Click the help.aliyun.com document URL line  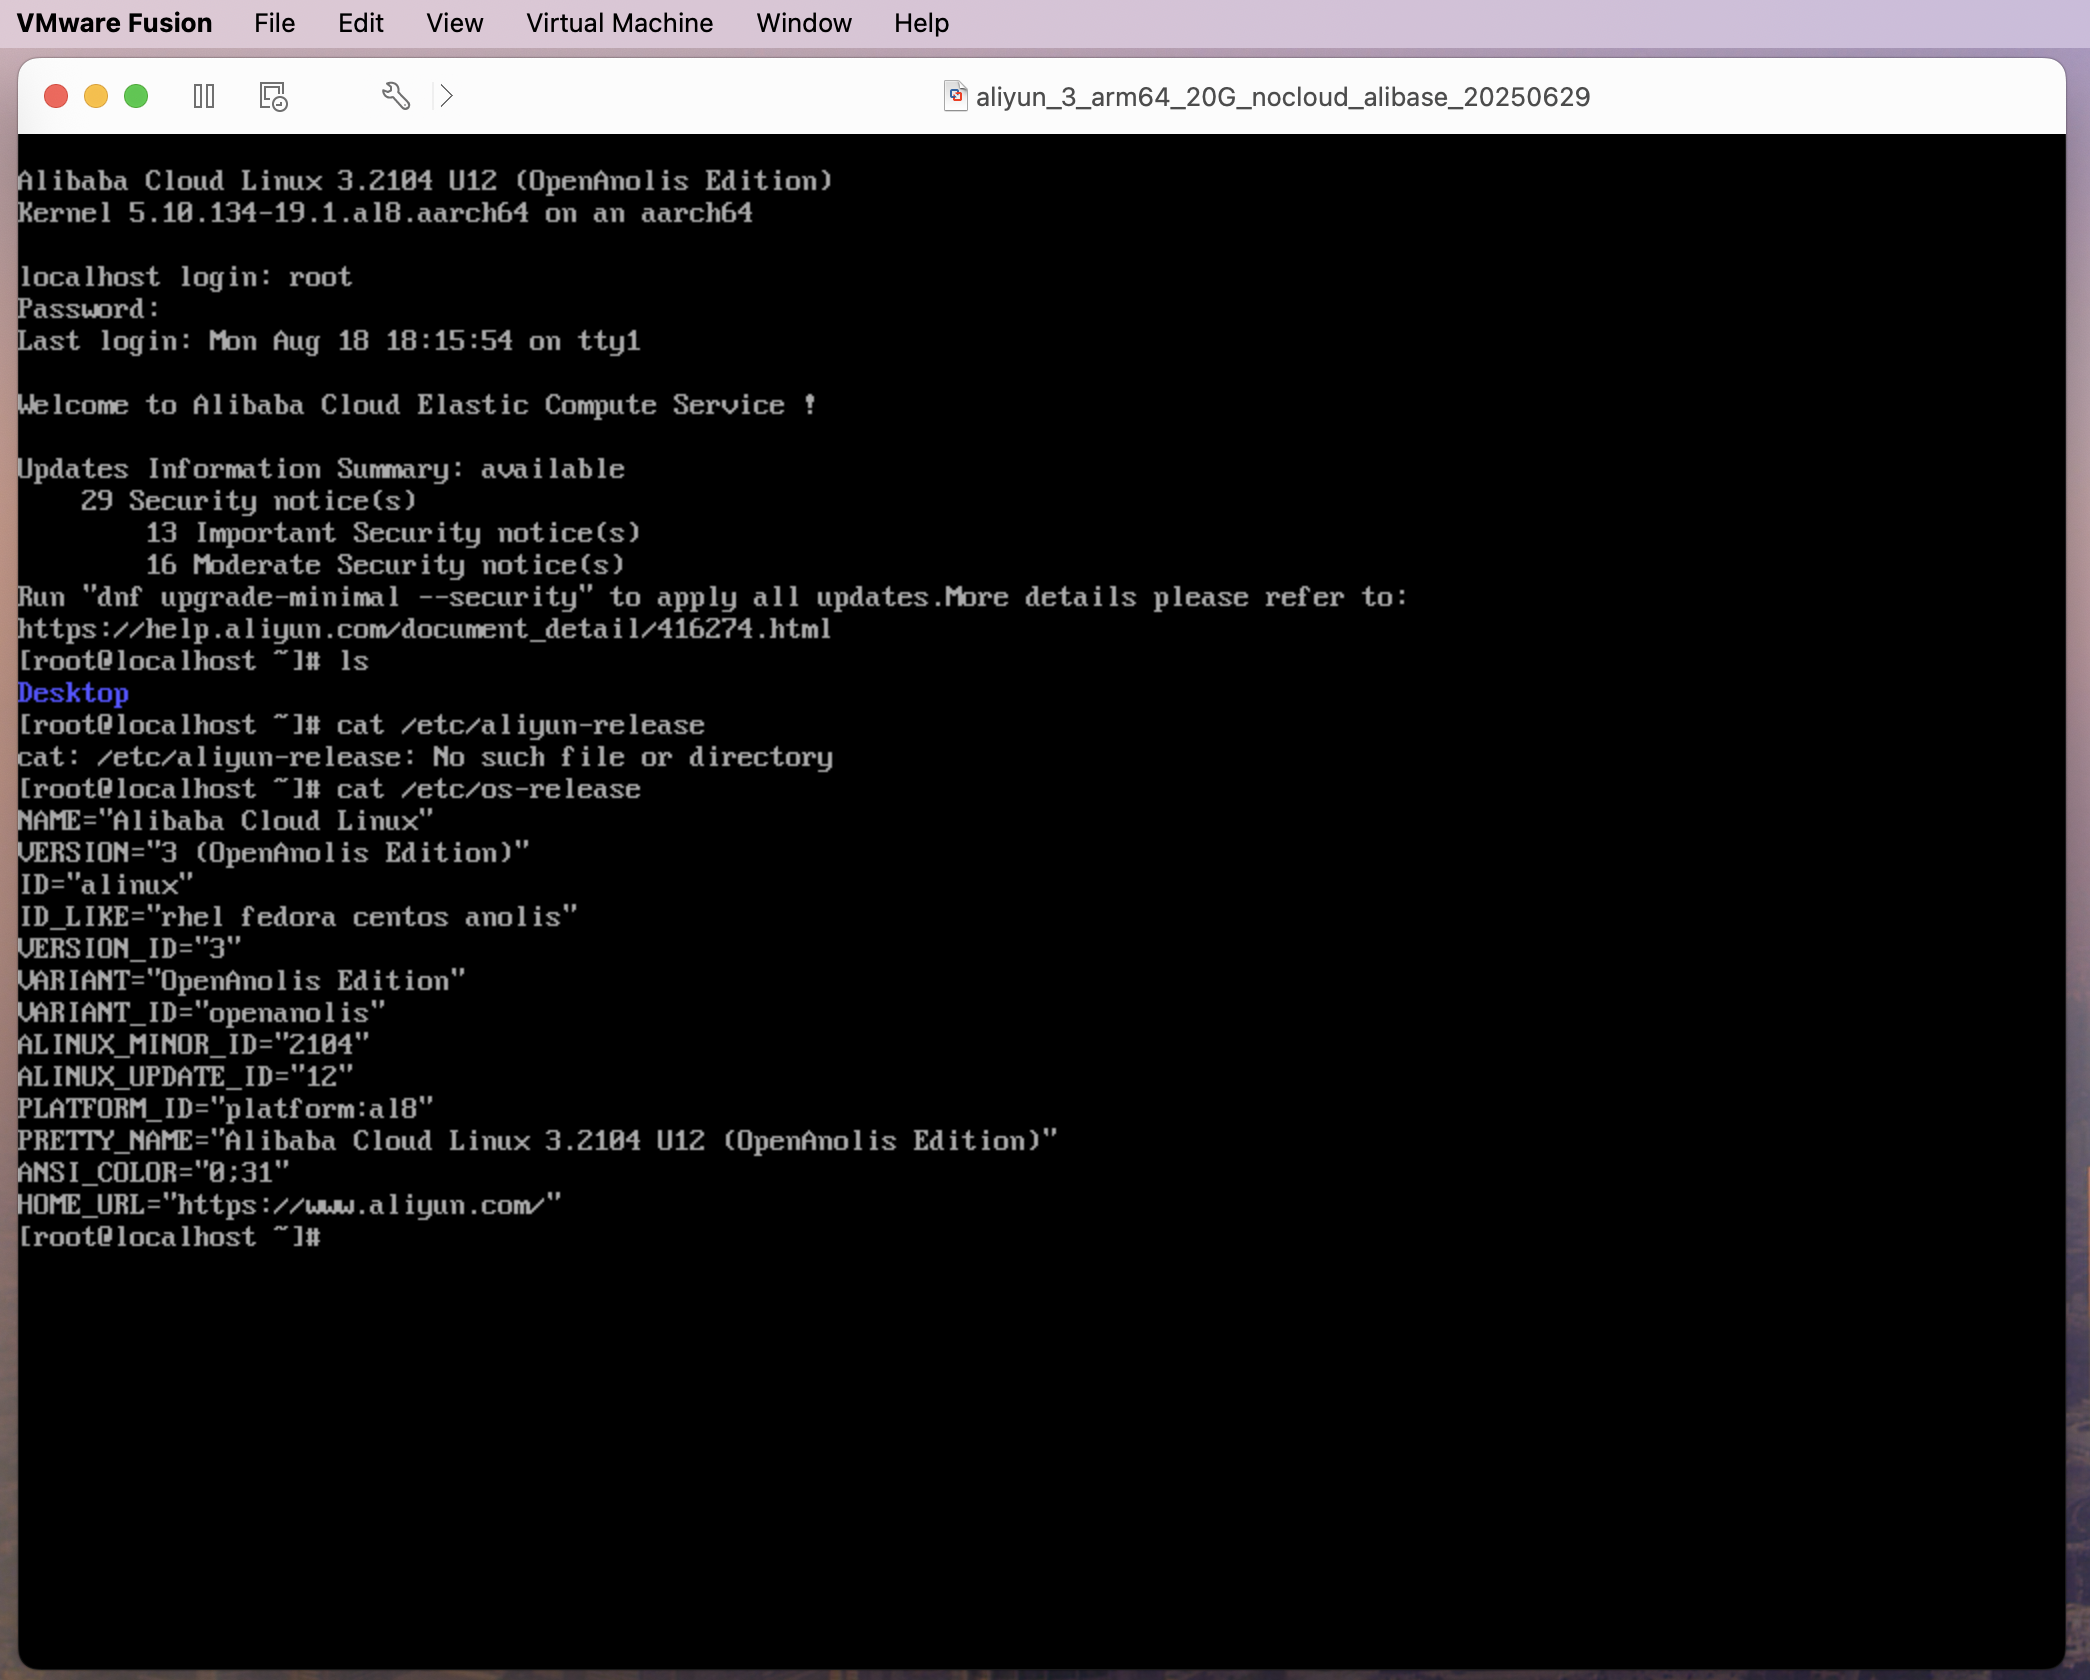click(x=425, y=629)
